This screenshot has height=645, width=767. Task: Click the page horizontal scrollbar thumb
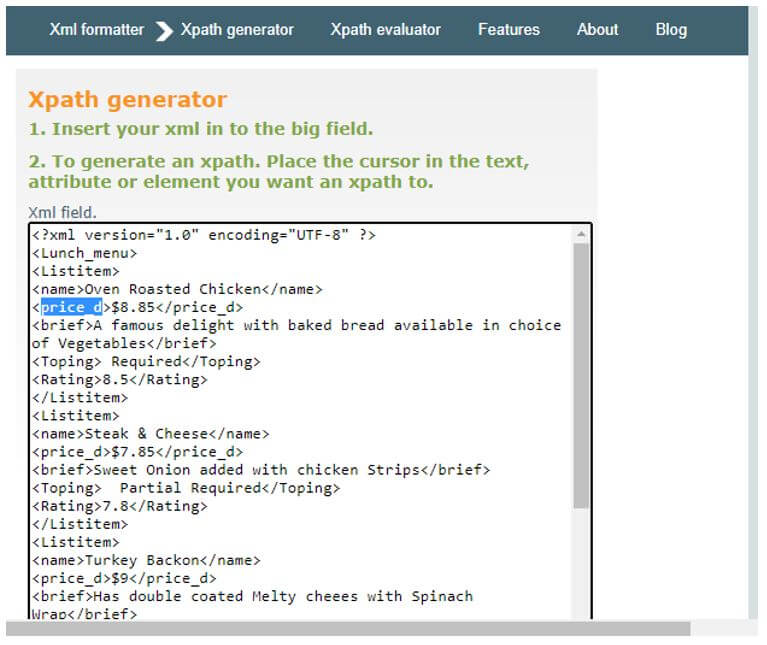coord(348,629)
